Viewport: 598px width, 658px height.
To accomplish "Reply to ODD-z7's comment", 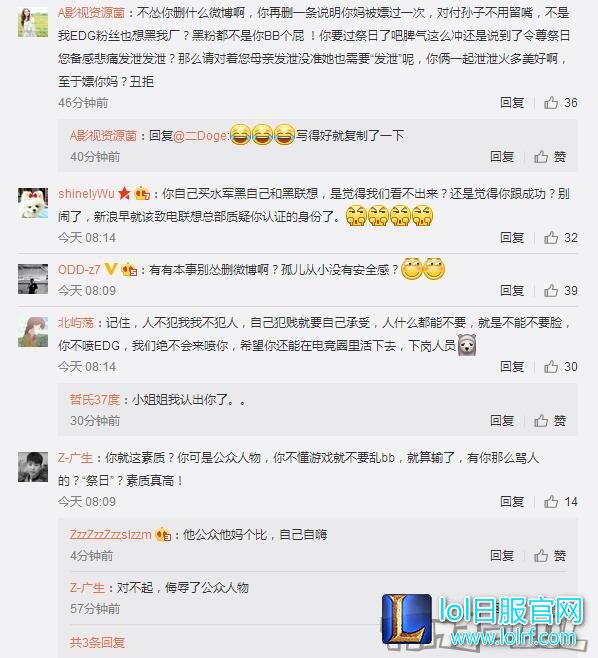I will coord(512,290).
